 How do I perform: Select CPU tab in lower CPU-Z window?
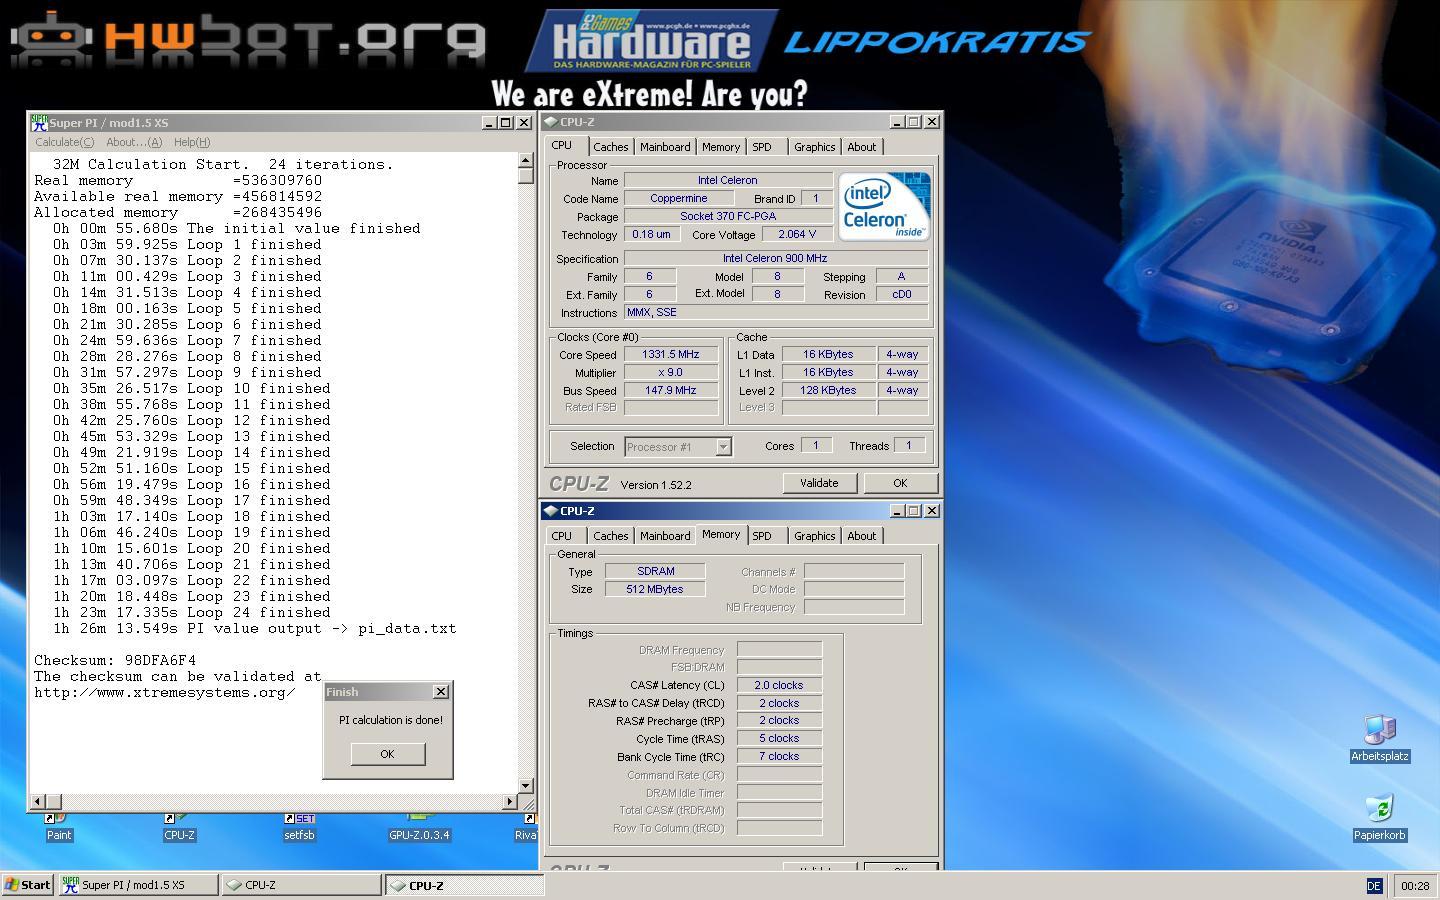562,536
